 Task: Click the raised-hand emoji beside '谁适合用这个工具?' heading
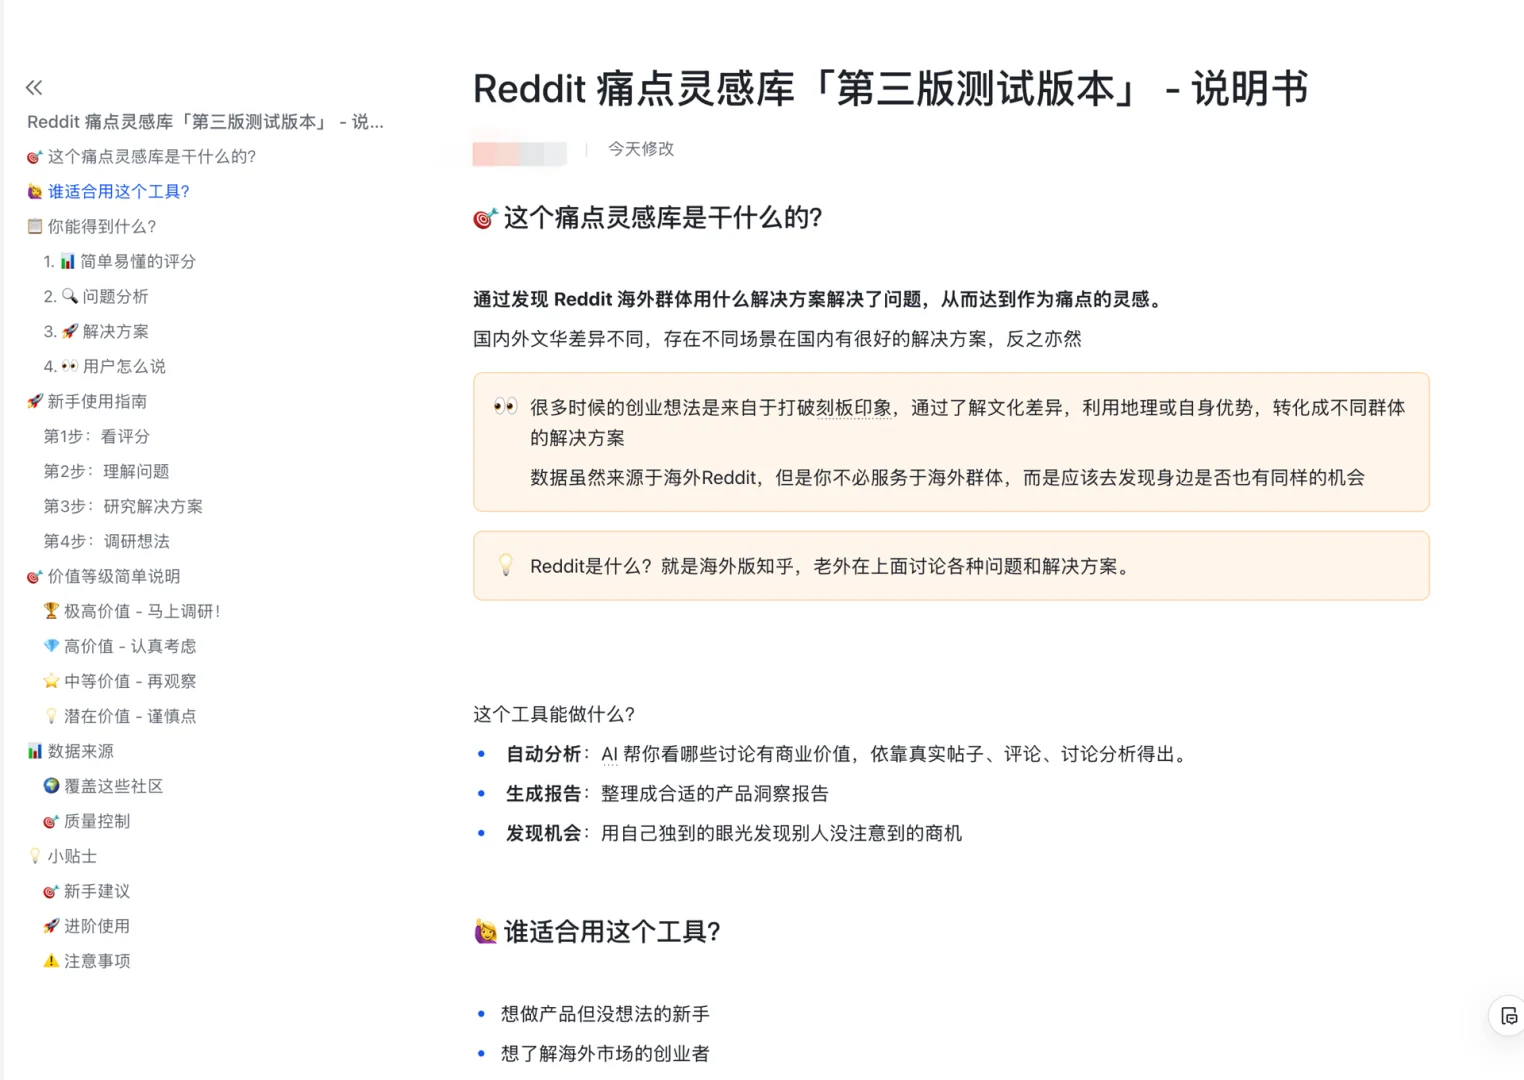485,932
